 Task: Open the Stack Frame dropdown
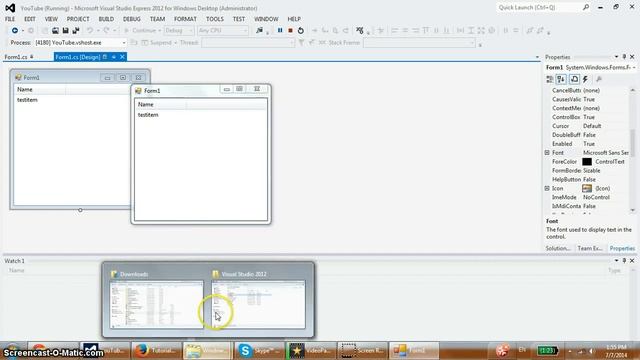[472, 42]
